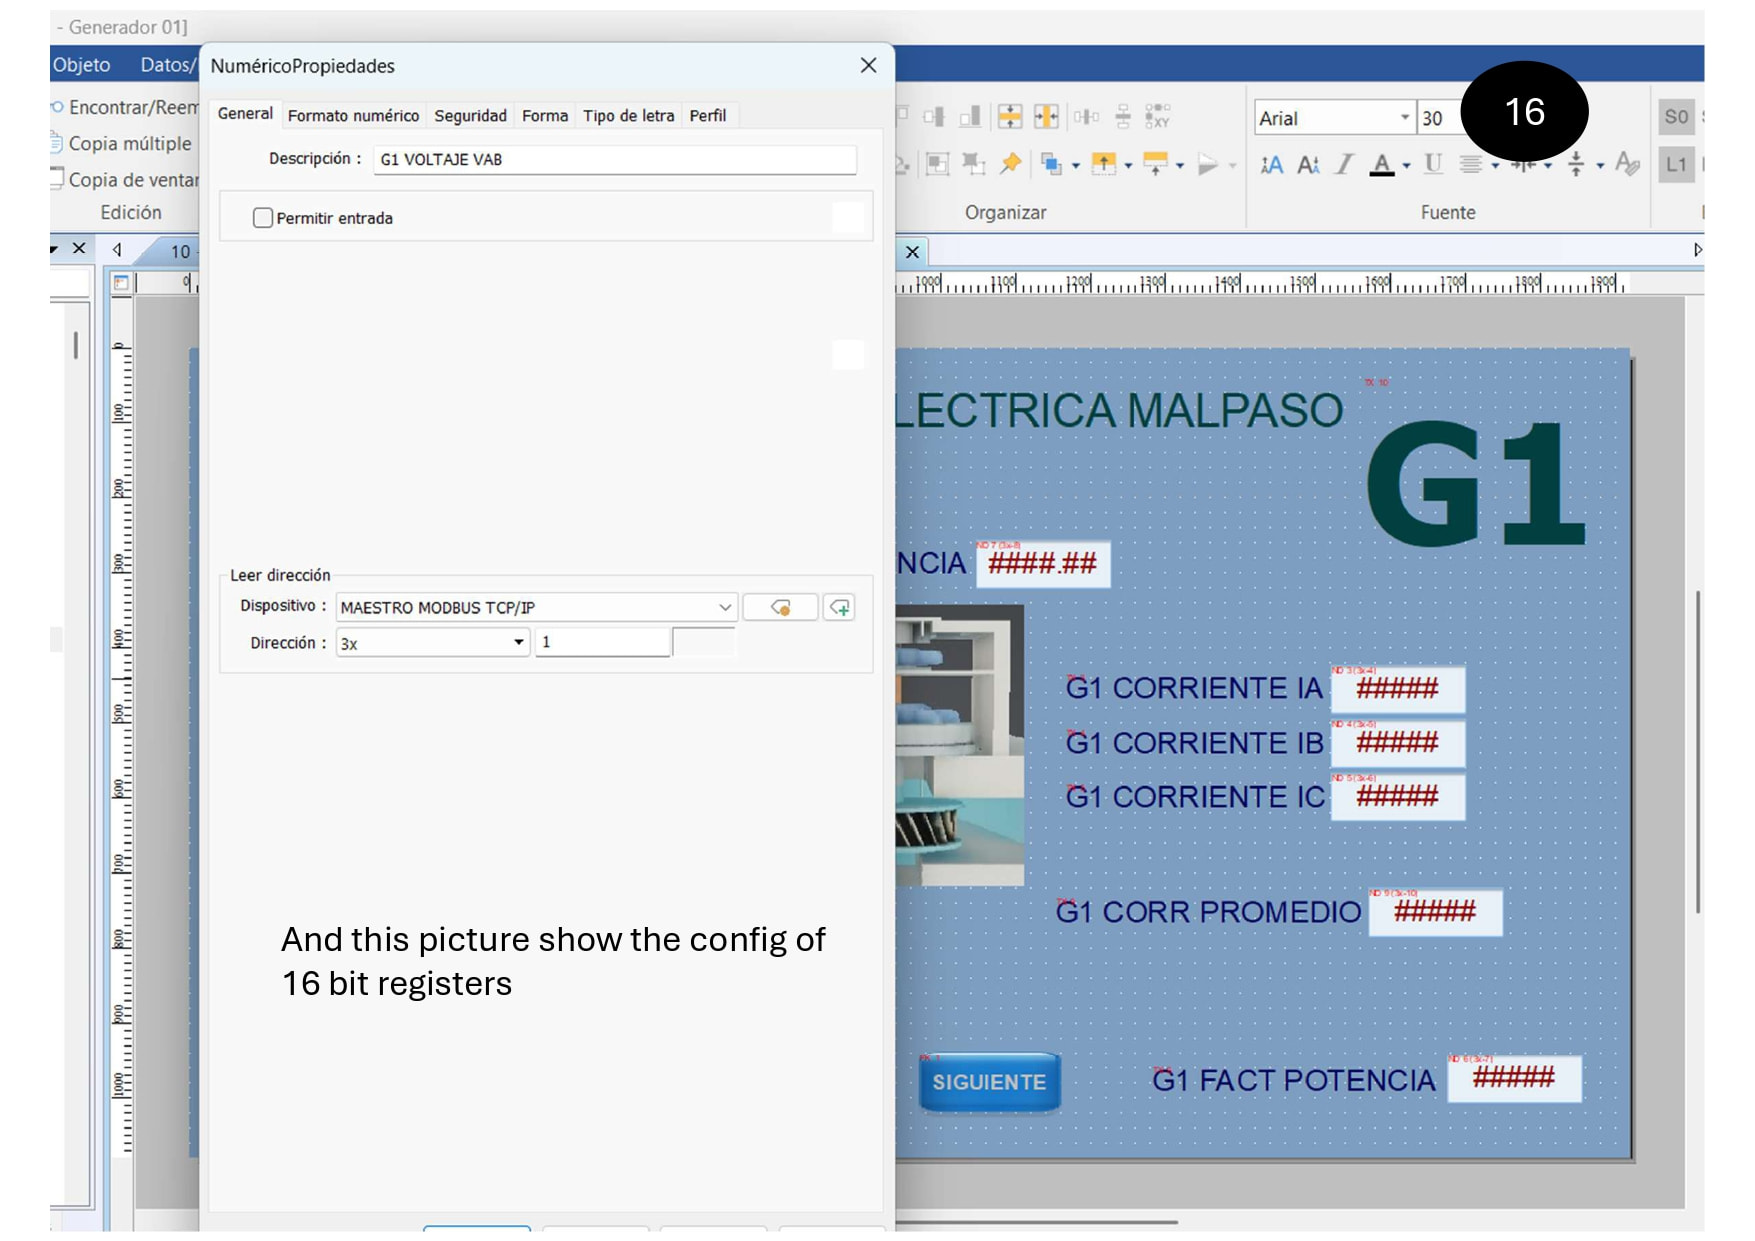Open the Arial font name dropdown

(x=1404, y=118)
